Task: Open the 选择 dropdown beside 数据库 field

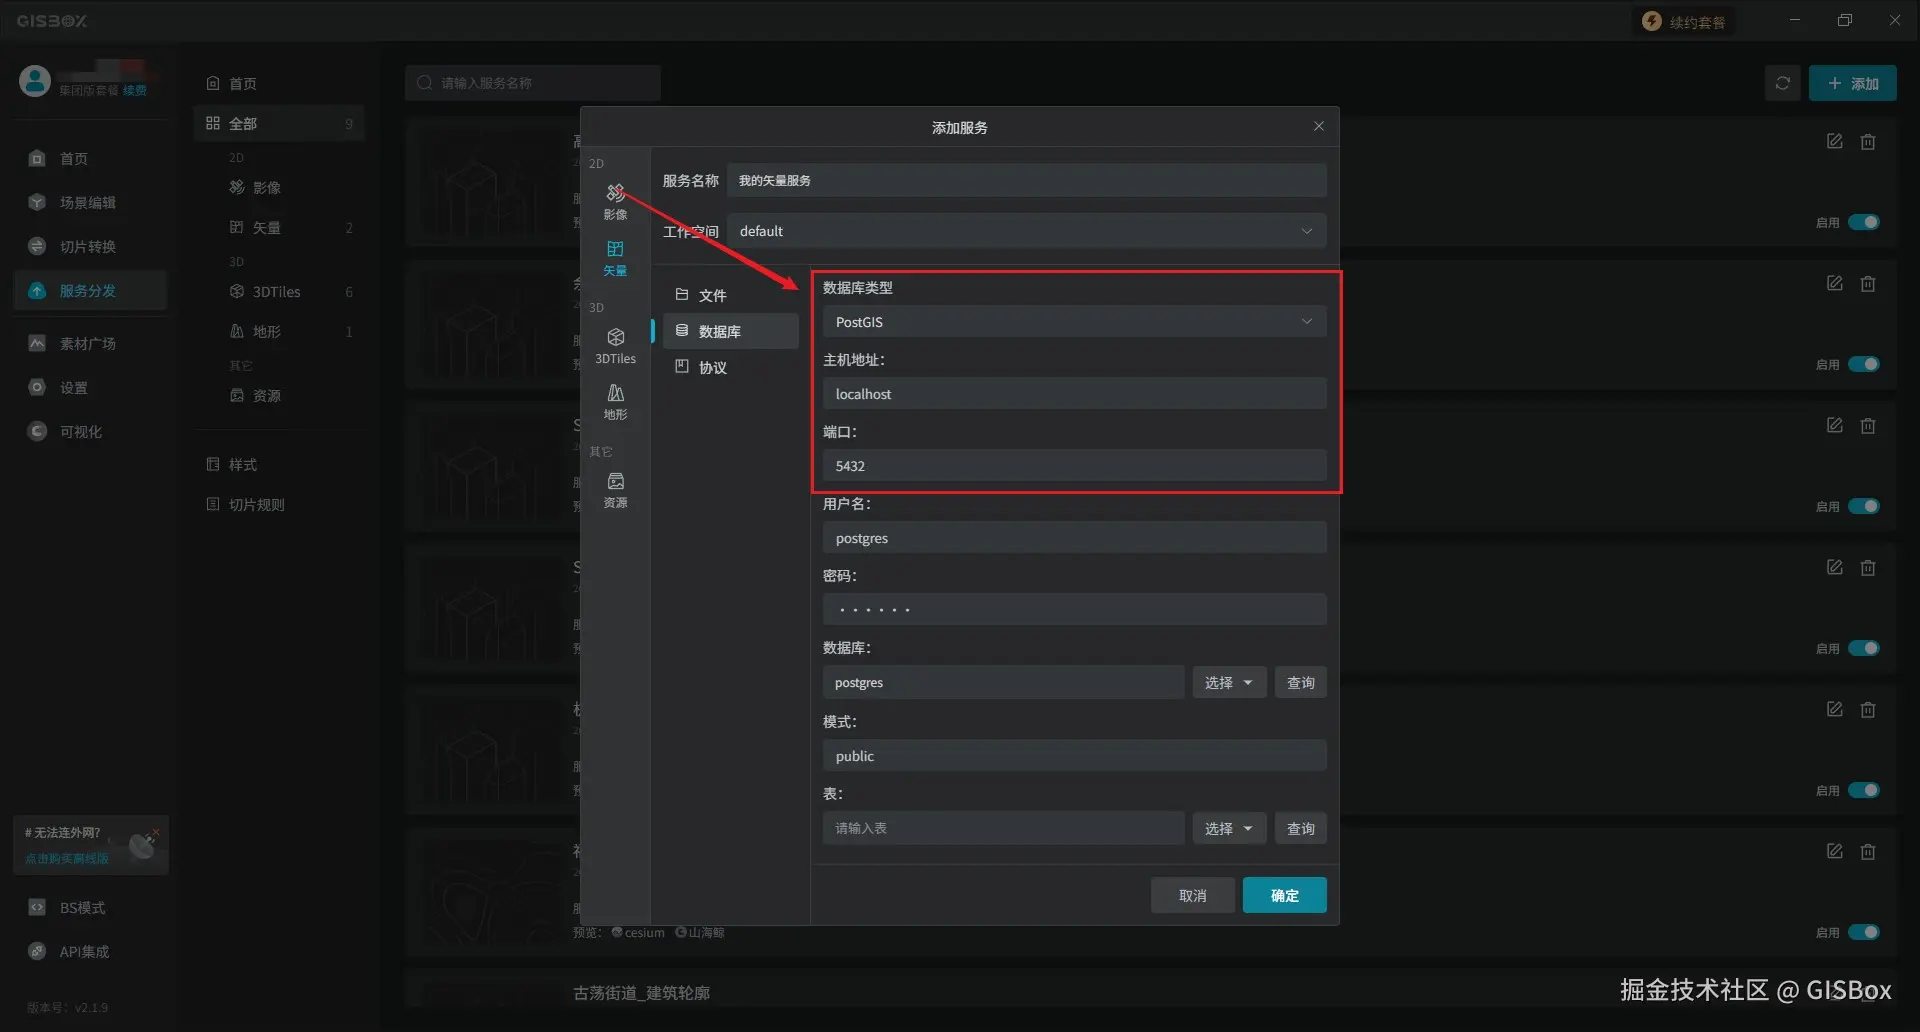Action: point(1229,682)
